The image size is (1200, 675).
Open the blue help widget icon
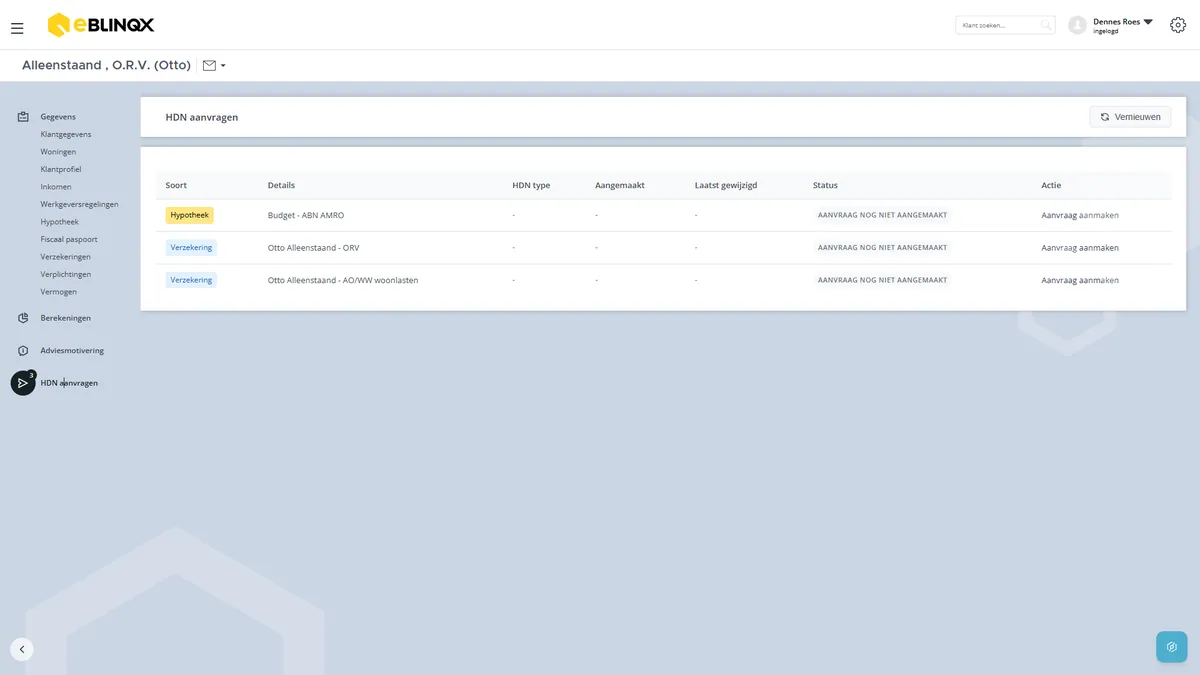coord(1171,647)
